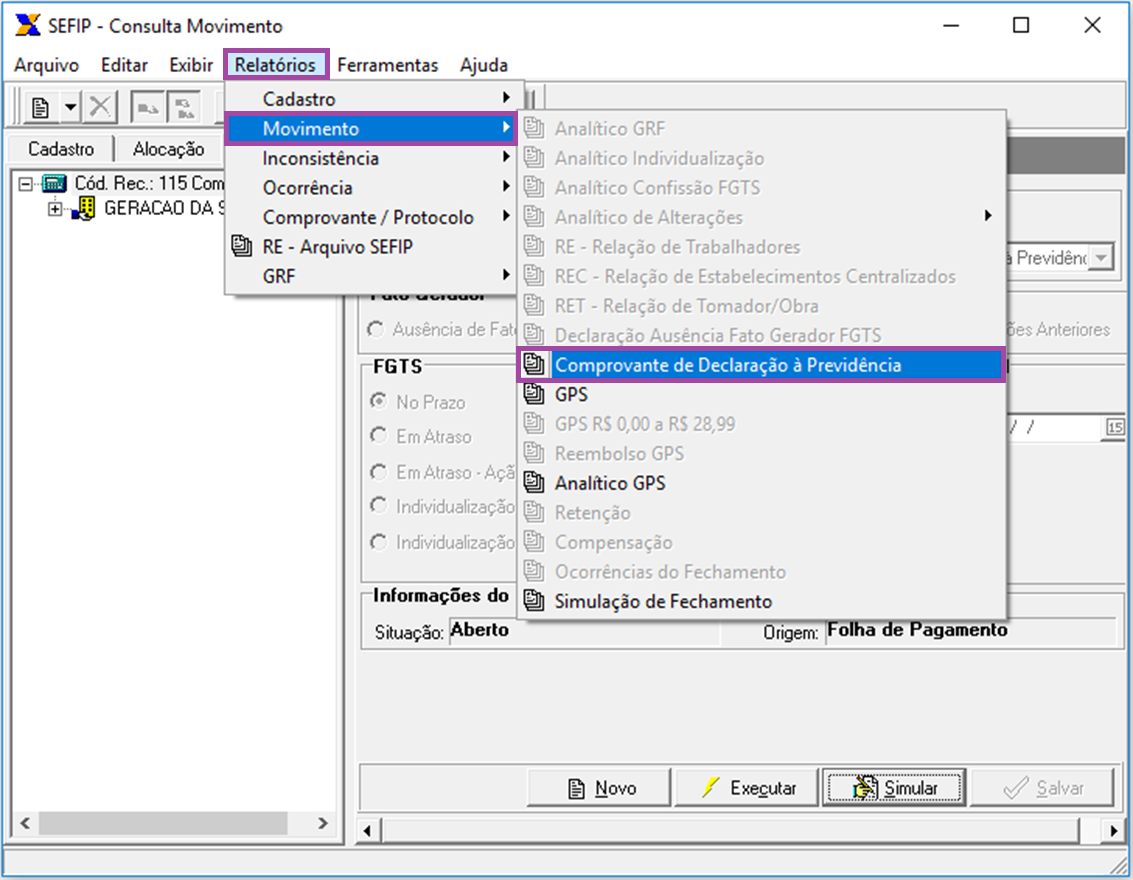Image resolution: width=1133 pixels, height=880 pixels.
Task: Expand the Comprovante / Protocolo submenu
Action: 371,217
